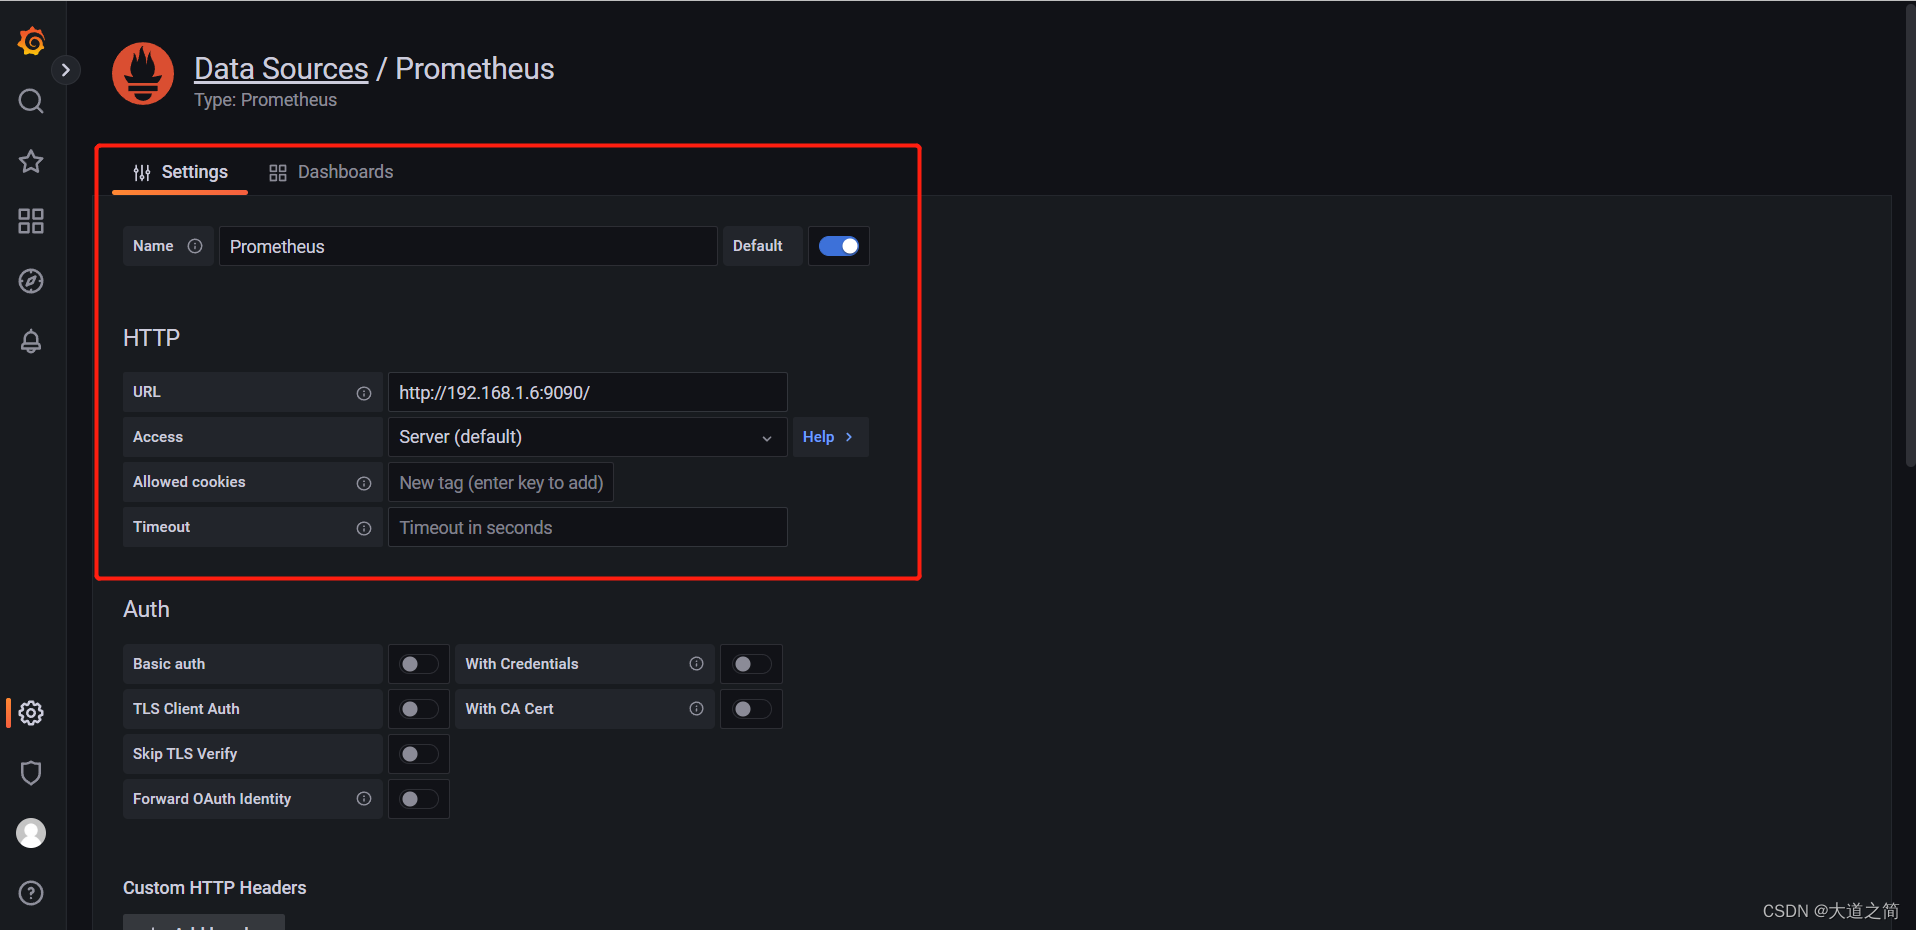Screen dimensions: 1916x930
Task: Expand the sidebar with the chevron arrow
Action: 66,70
